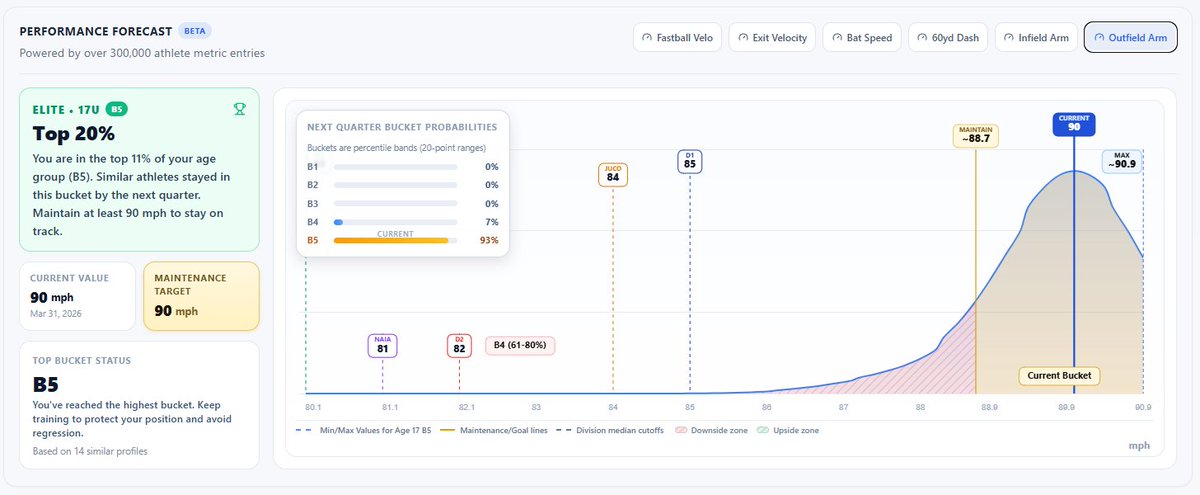
Task: Click the 93% value for B5
Action: click(x=488, y=240)
